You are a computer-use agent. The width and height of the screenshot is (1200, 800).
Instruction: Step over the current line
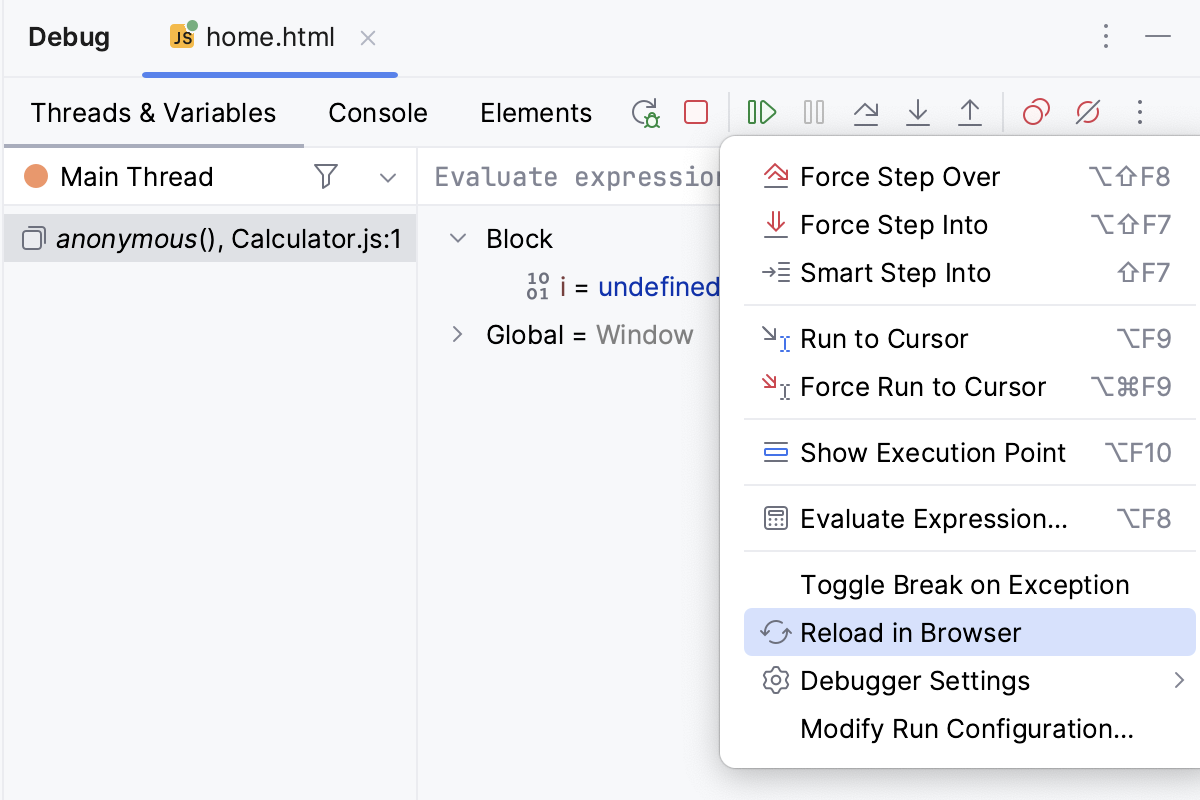(x=866, y=112)
